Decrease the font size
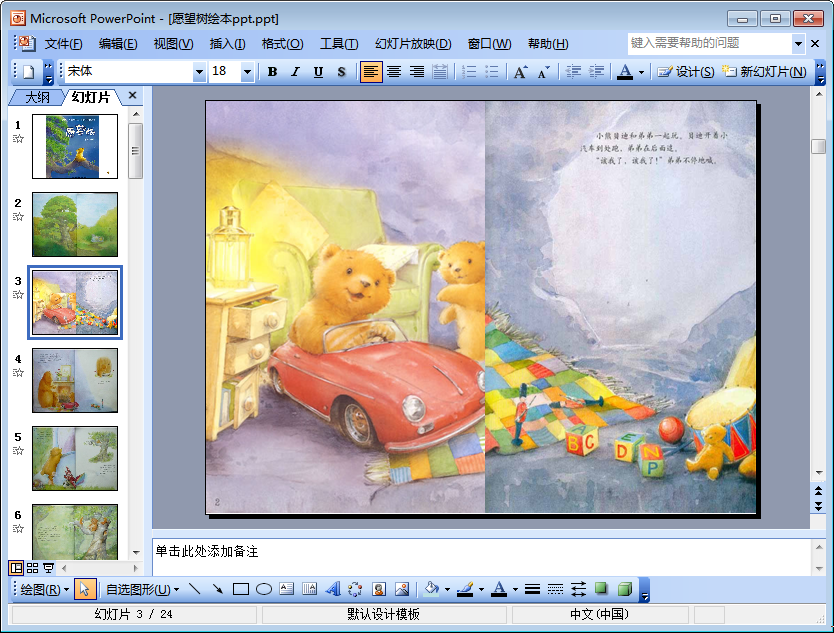Screen dimensions: 834x633 [x=544, y=71]
